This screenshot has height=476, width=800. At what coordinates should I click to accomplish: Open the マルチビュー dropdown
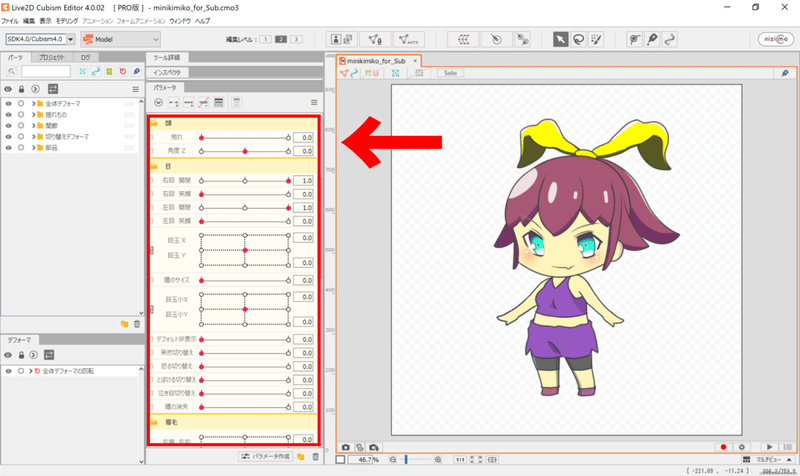coord(769,460)
